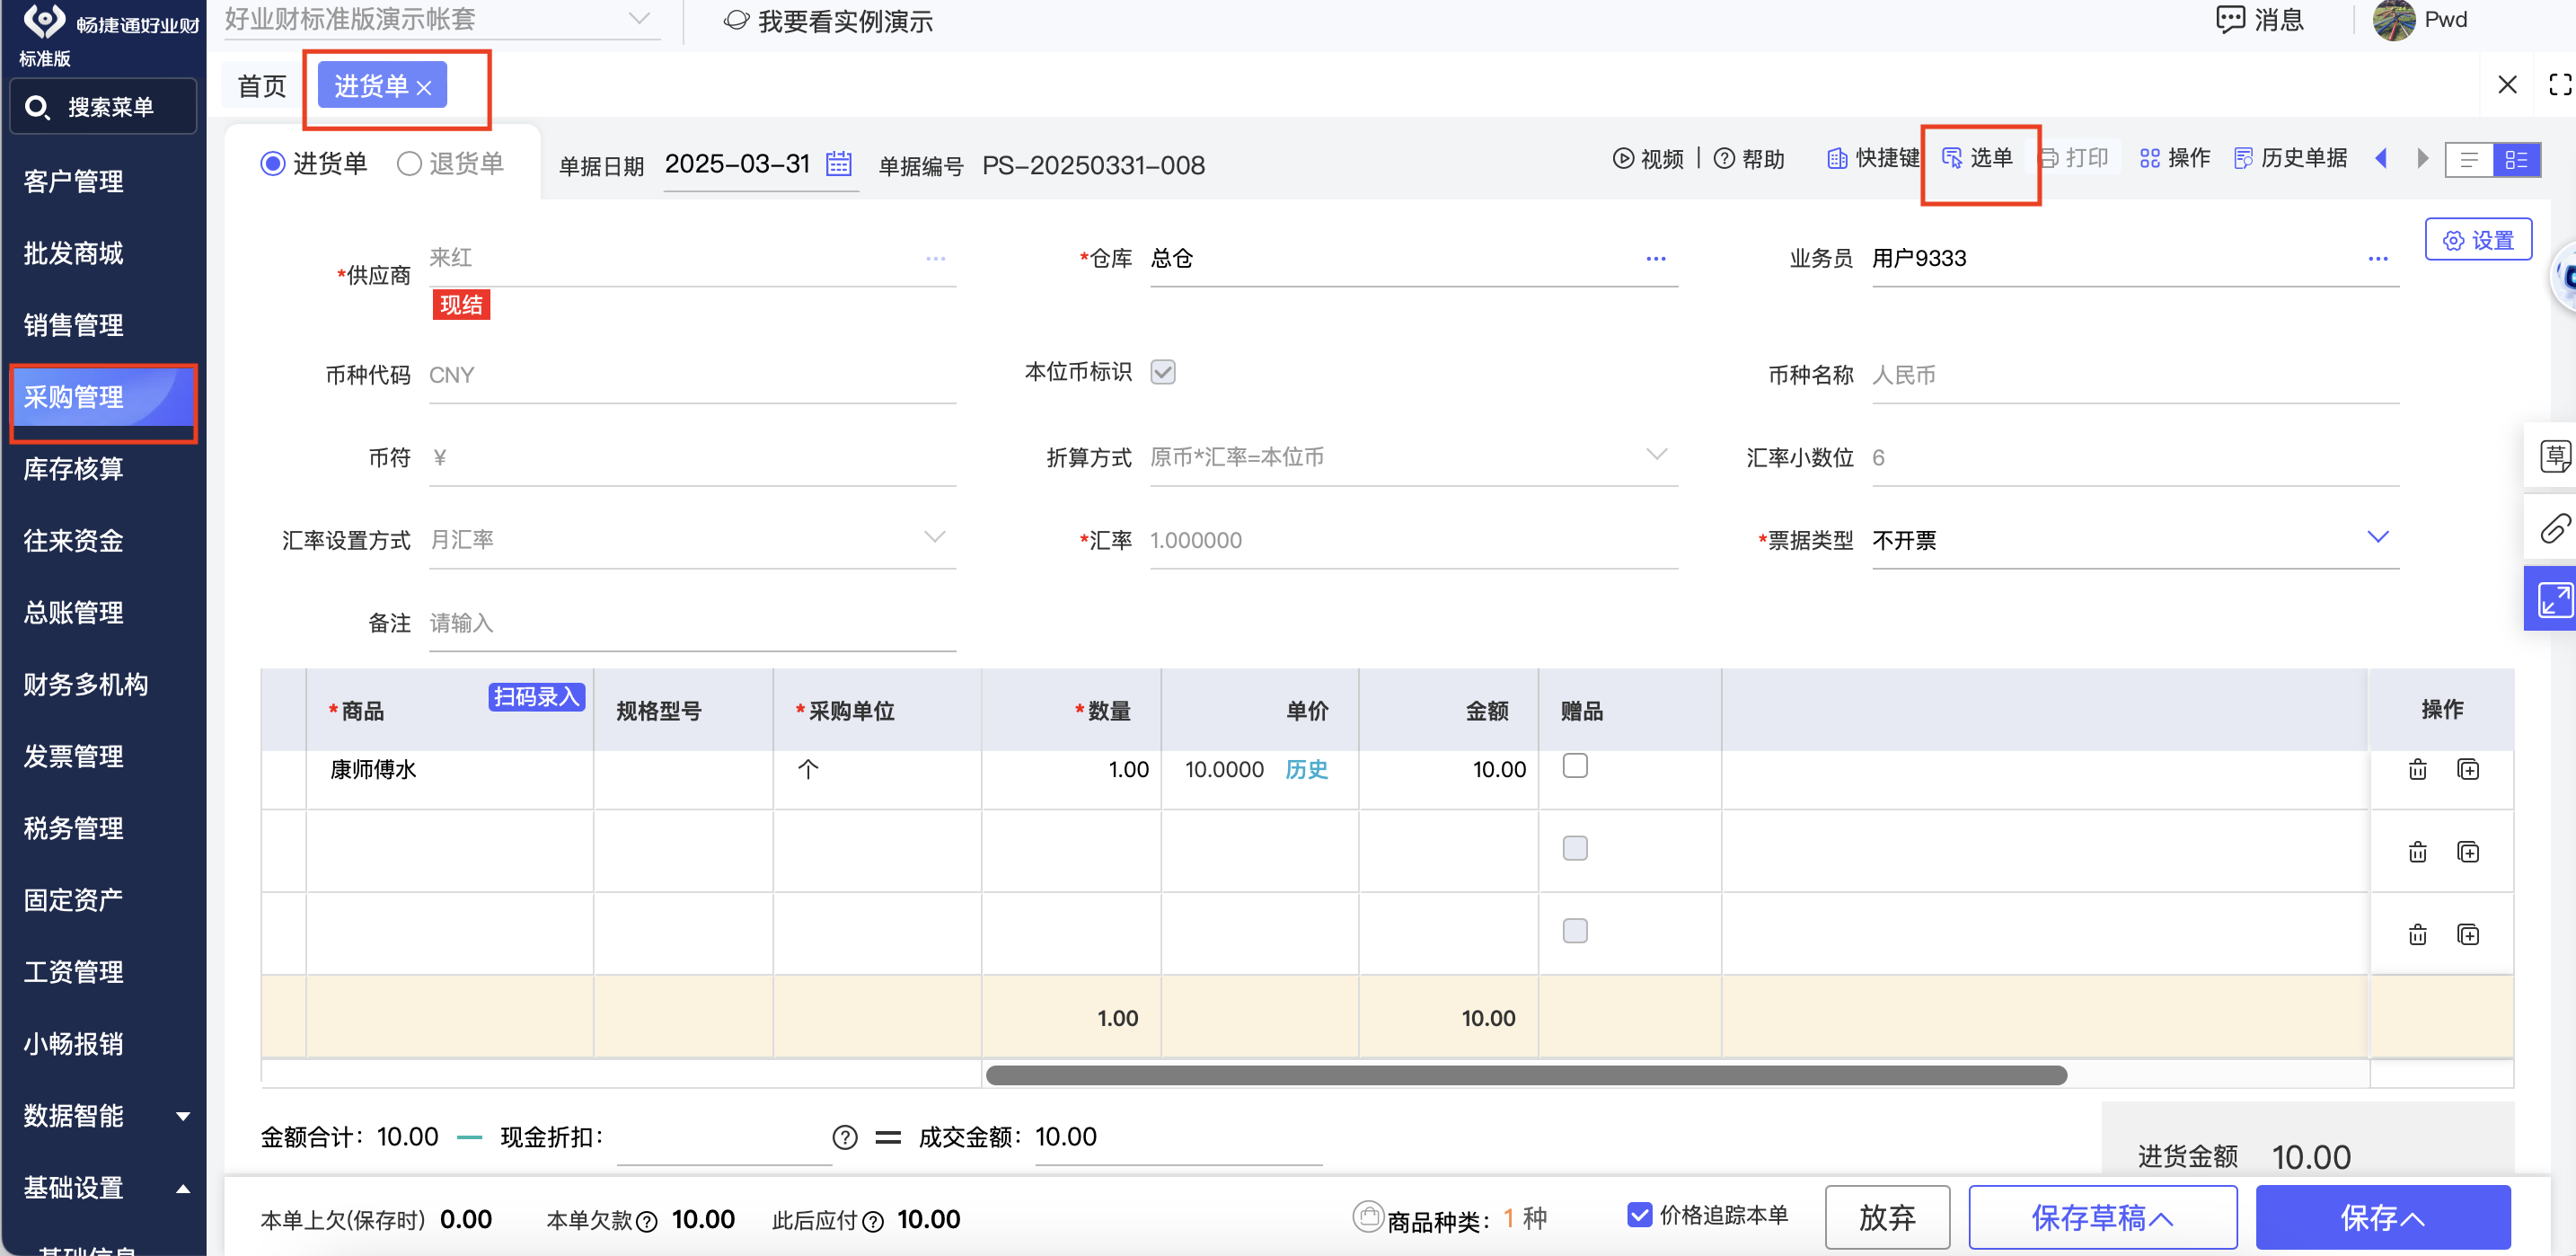2576x1256 pixels.
Task: Open 库存核算 in the sidebar menu
Action: point(74,469)
